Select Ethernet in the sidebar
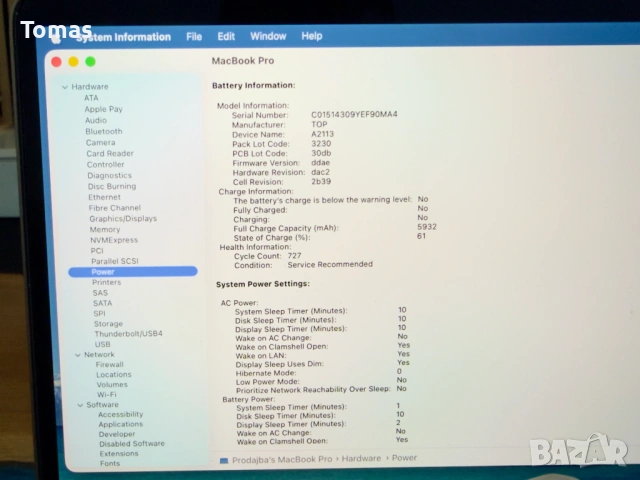The image size is (640, 480). click(x=104, y=197)
